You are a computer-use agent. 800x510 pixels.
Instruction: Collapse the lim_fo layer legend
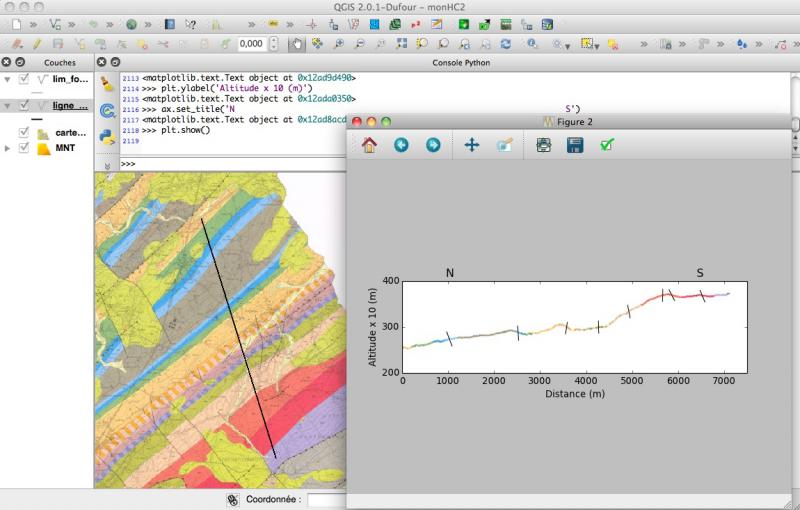8,79
